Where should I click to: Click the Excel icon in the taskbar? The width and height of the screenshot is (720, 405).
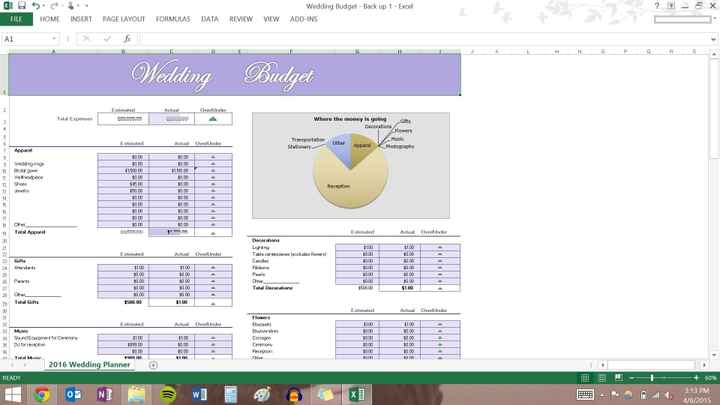pyautogui.click(x=357, y=394)
